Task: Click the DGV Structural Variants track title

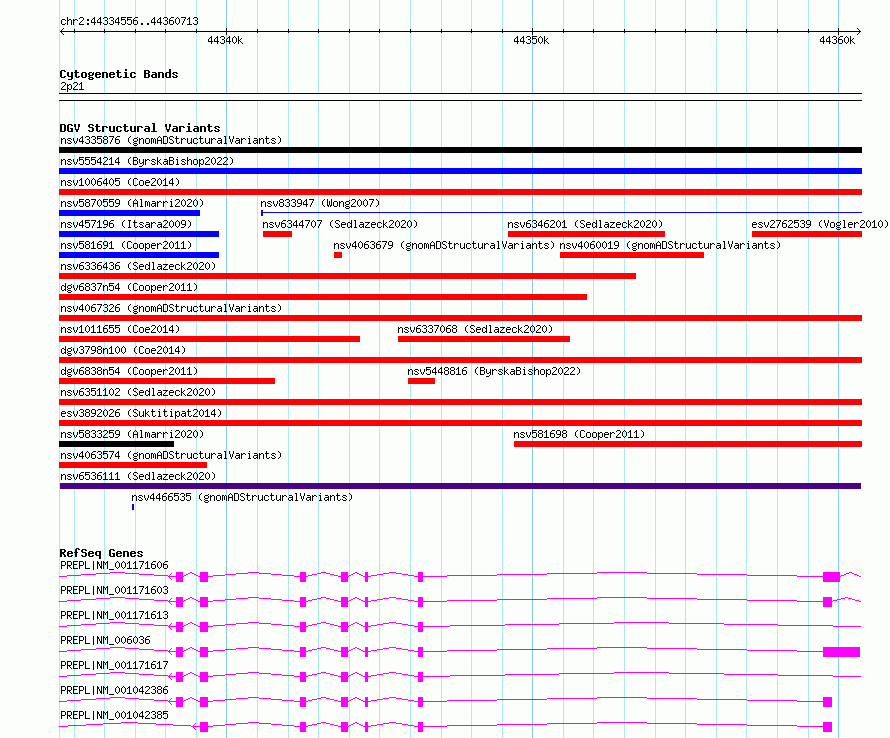Action: 140,128
